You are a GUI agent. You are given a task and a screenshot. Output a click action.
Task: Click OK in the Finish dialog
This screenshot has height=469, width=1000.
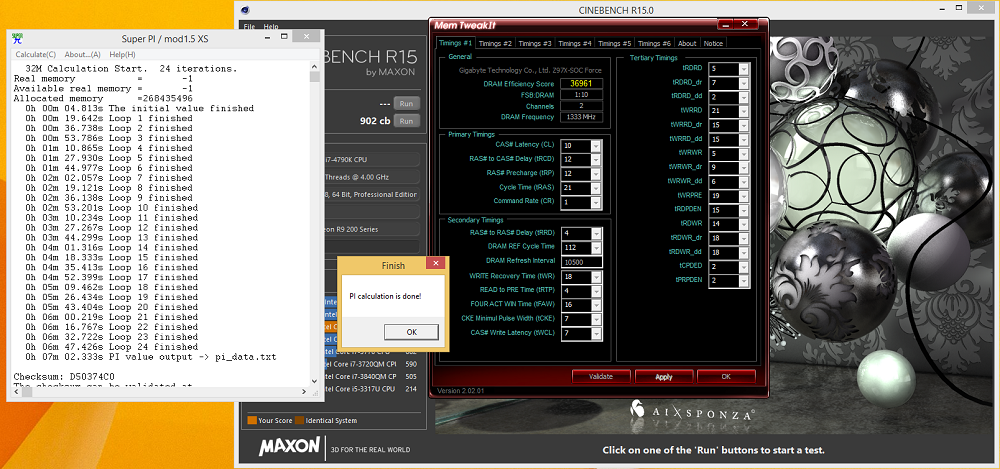click(411, 332)
